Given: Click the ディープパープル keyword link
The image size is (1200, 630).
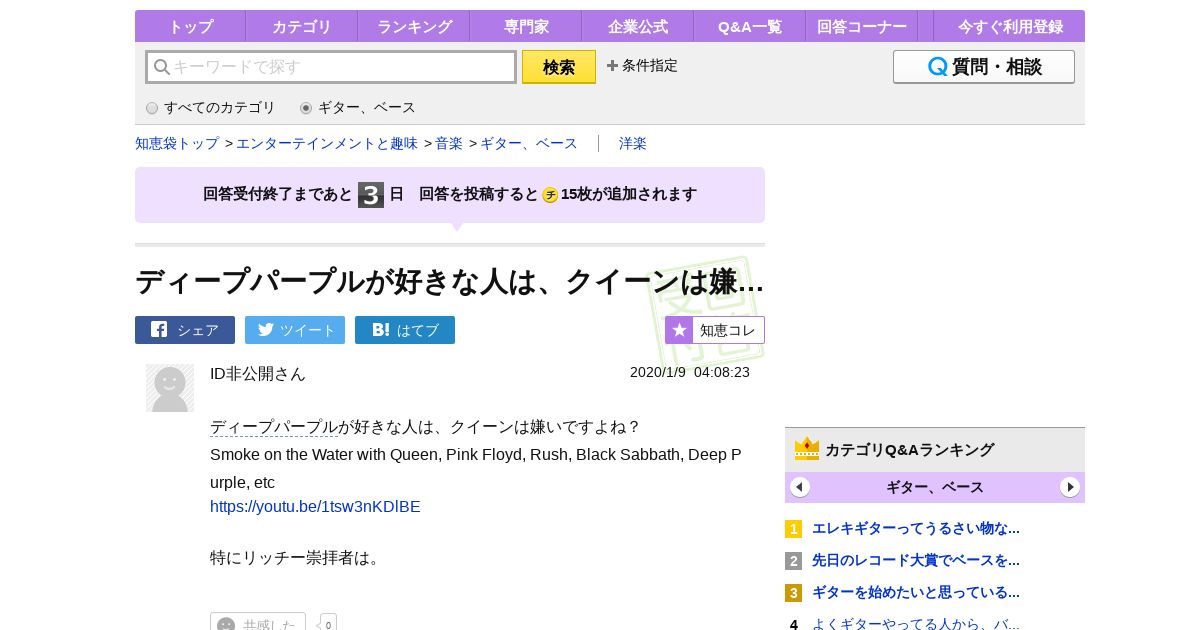Looking at the screenshot, I should coord(273,427).
